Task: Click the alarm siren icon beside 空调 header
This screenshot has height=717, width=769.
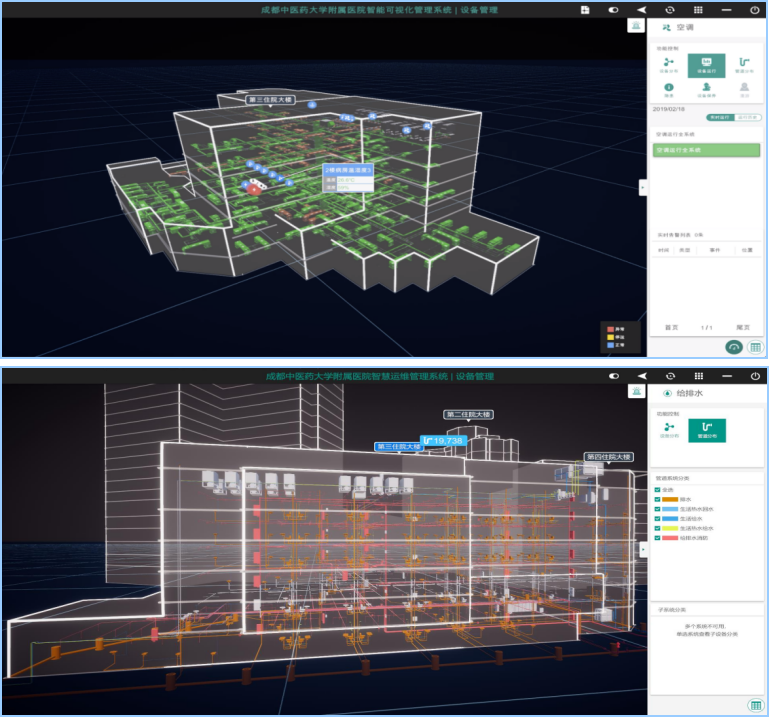Action: [x=634, y=25]
